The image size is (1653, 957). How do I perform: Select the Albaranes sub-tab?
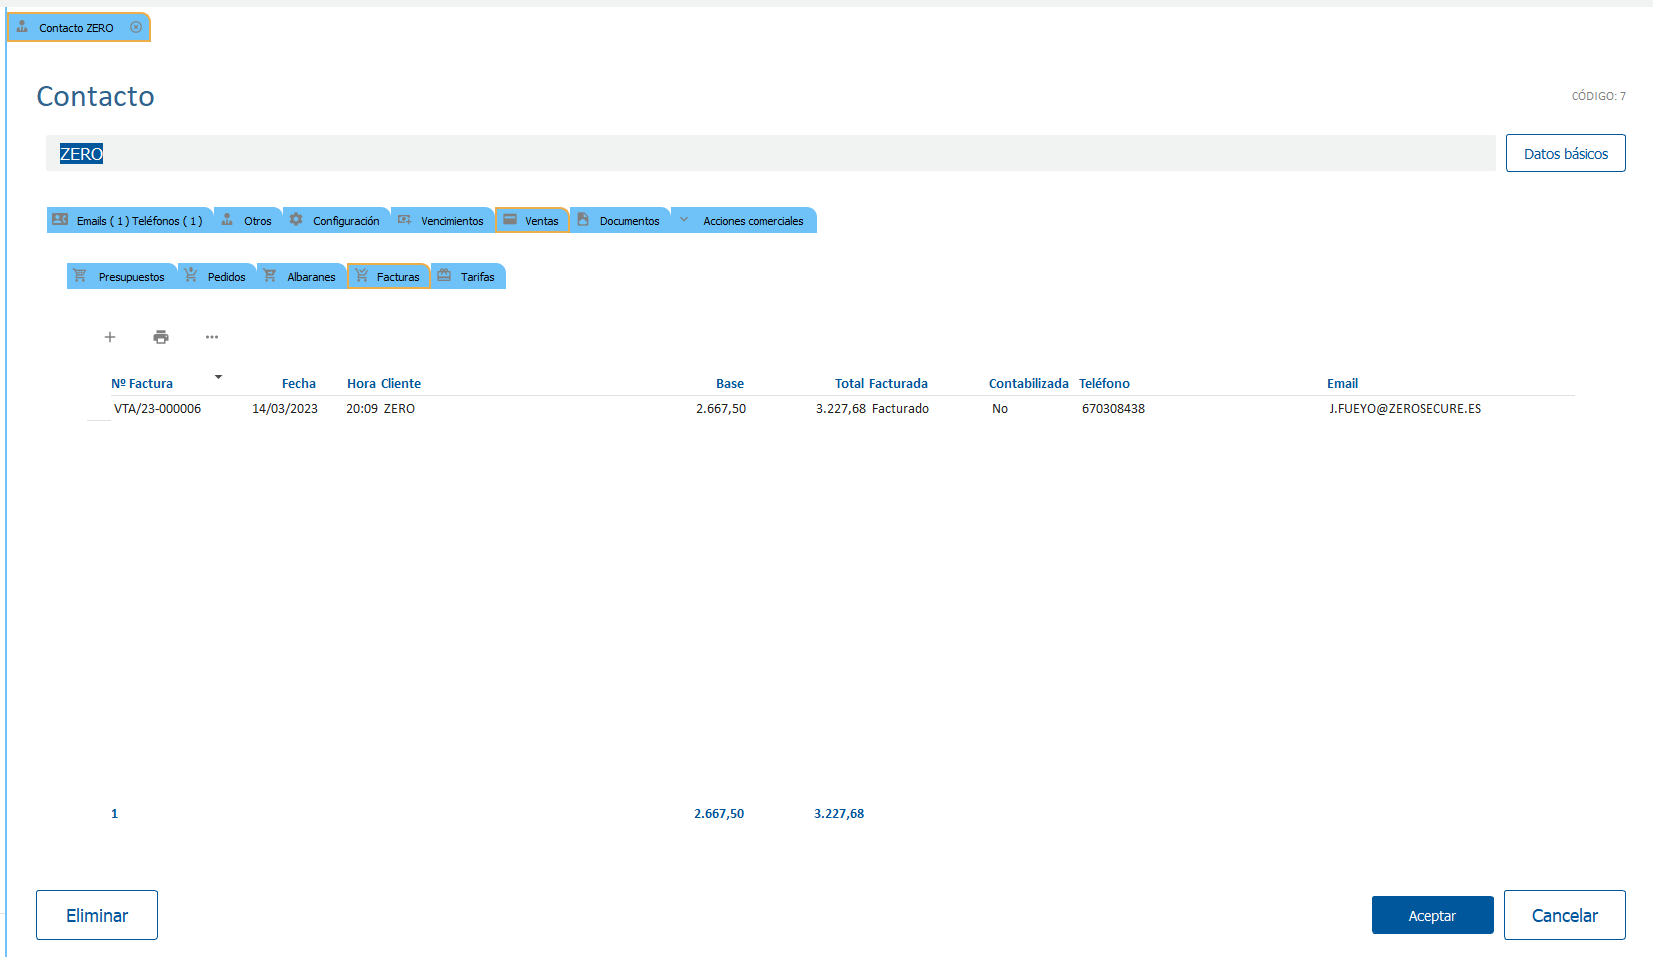311,277
